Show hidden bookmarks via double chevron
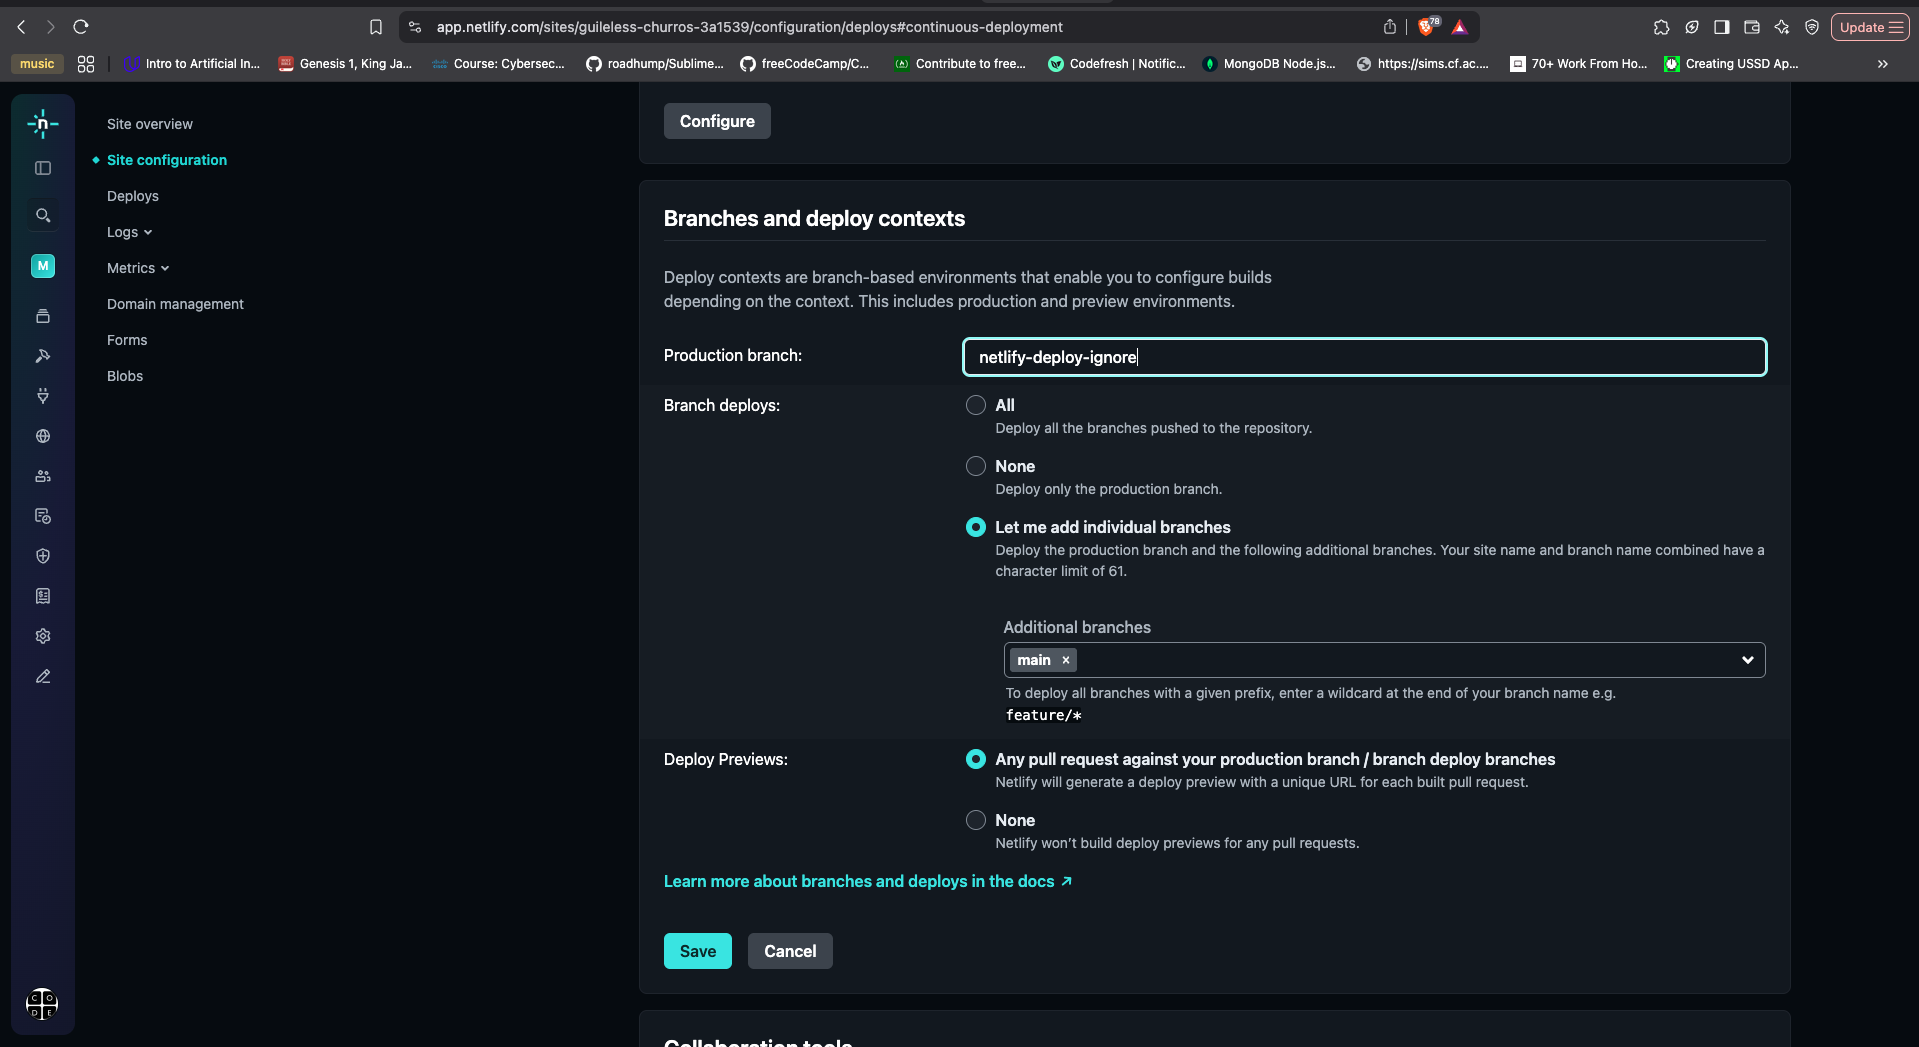Image resolution: width=1919 pixels, height=1047 pixels. (x=1883, y=64)
